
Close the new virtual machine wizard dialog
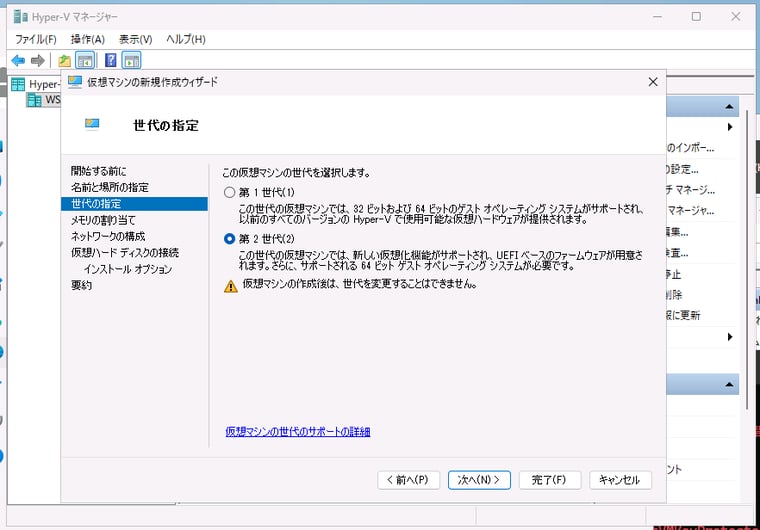coord(653,82)
